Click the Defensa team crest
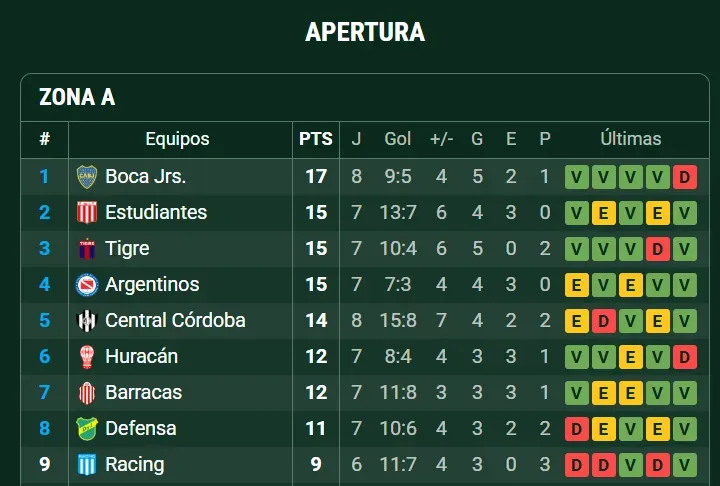The image size is (720, 486). tap(87, 429)
